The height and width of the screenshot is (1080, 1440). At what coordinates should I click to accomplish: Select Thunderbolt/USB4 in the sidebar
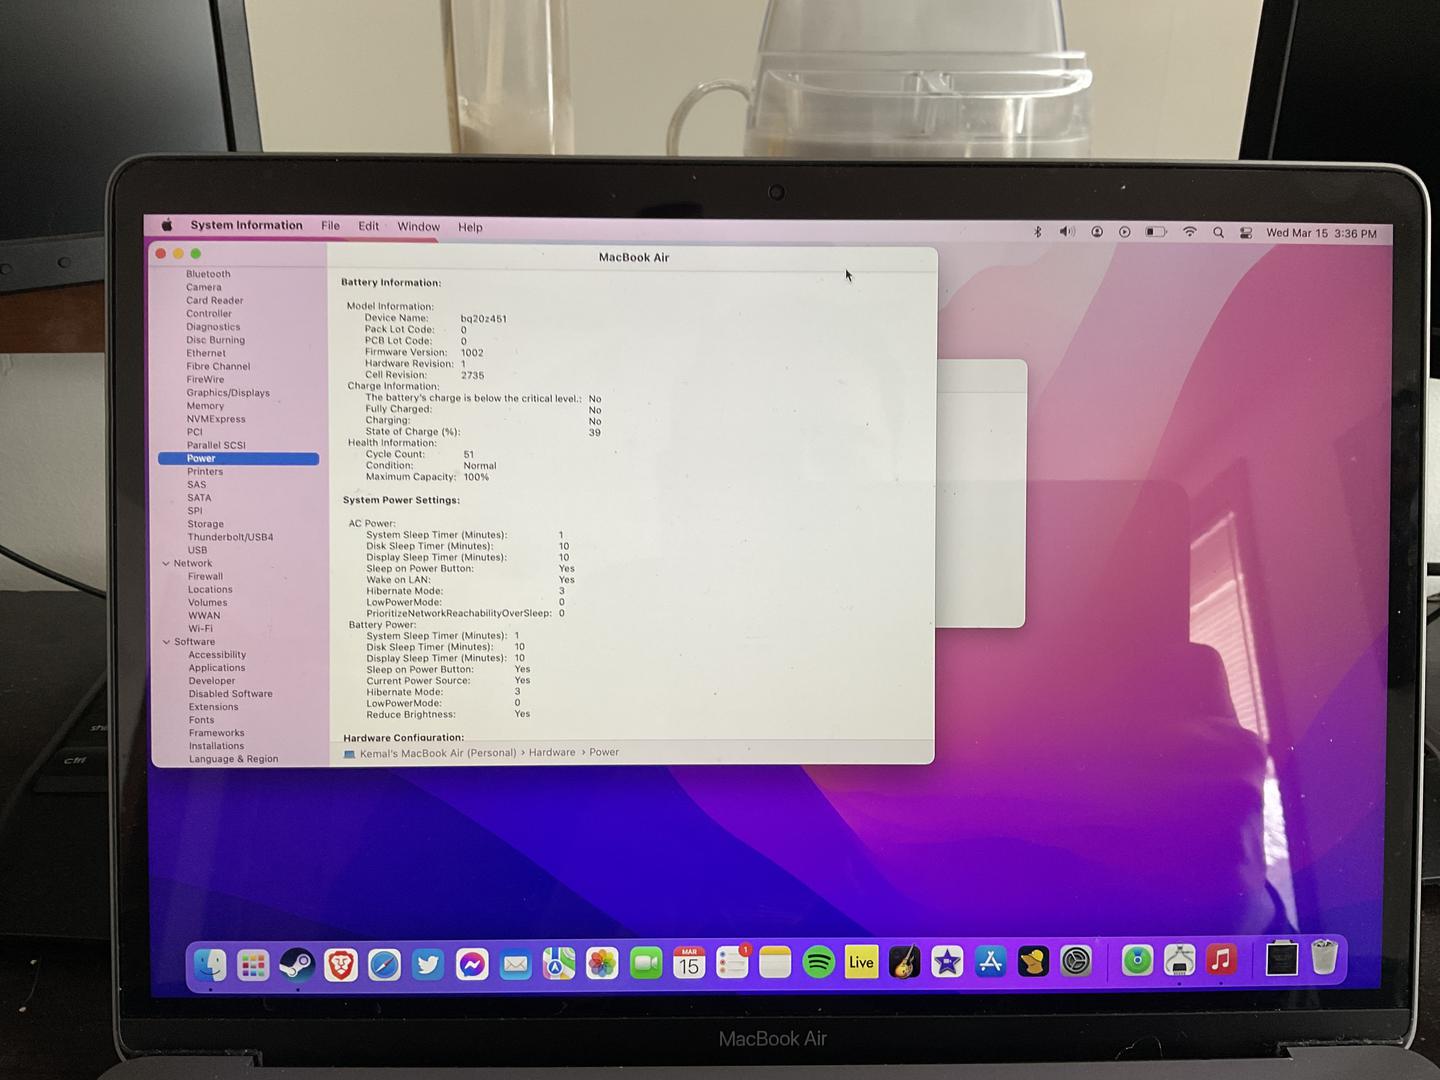pos(230,537)
